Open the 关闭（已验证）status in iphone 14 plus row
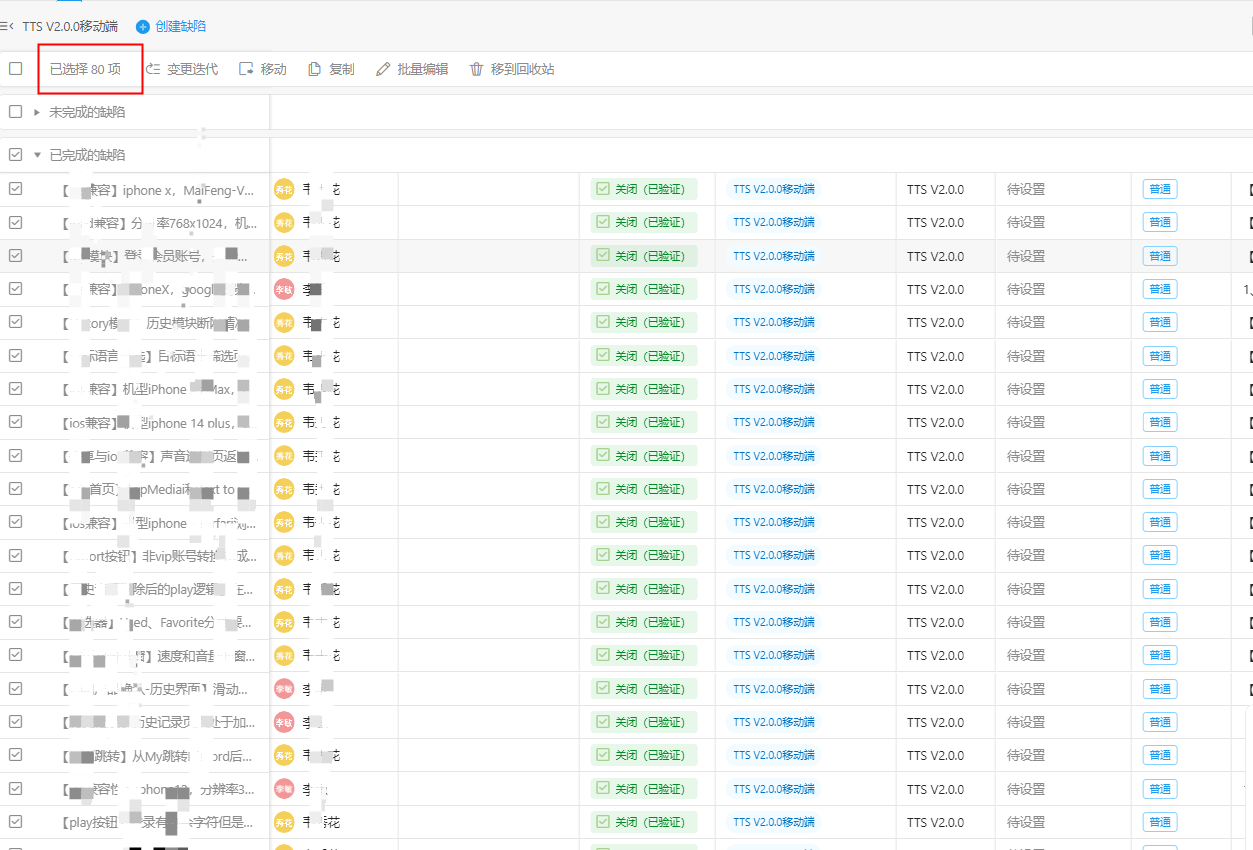The height and width of the screenshot is (850, 1253). (x=644, y=422)
